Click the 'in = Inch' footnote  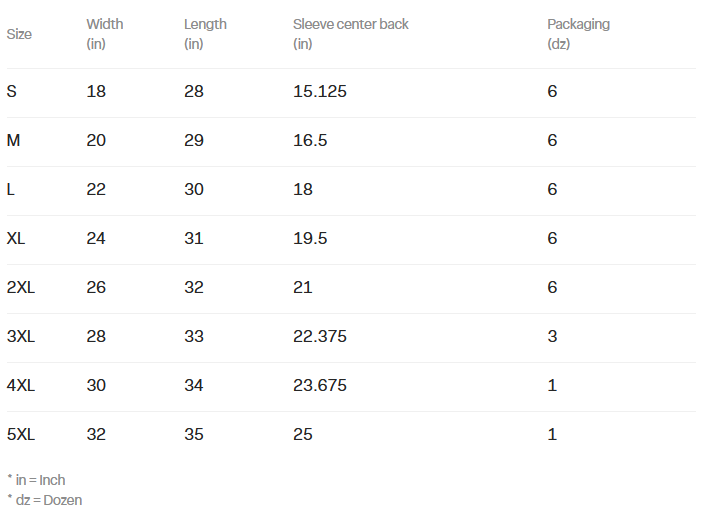click(36, 480)
